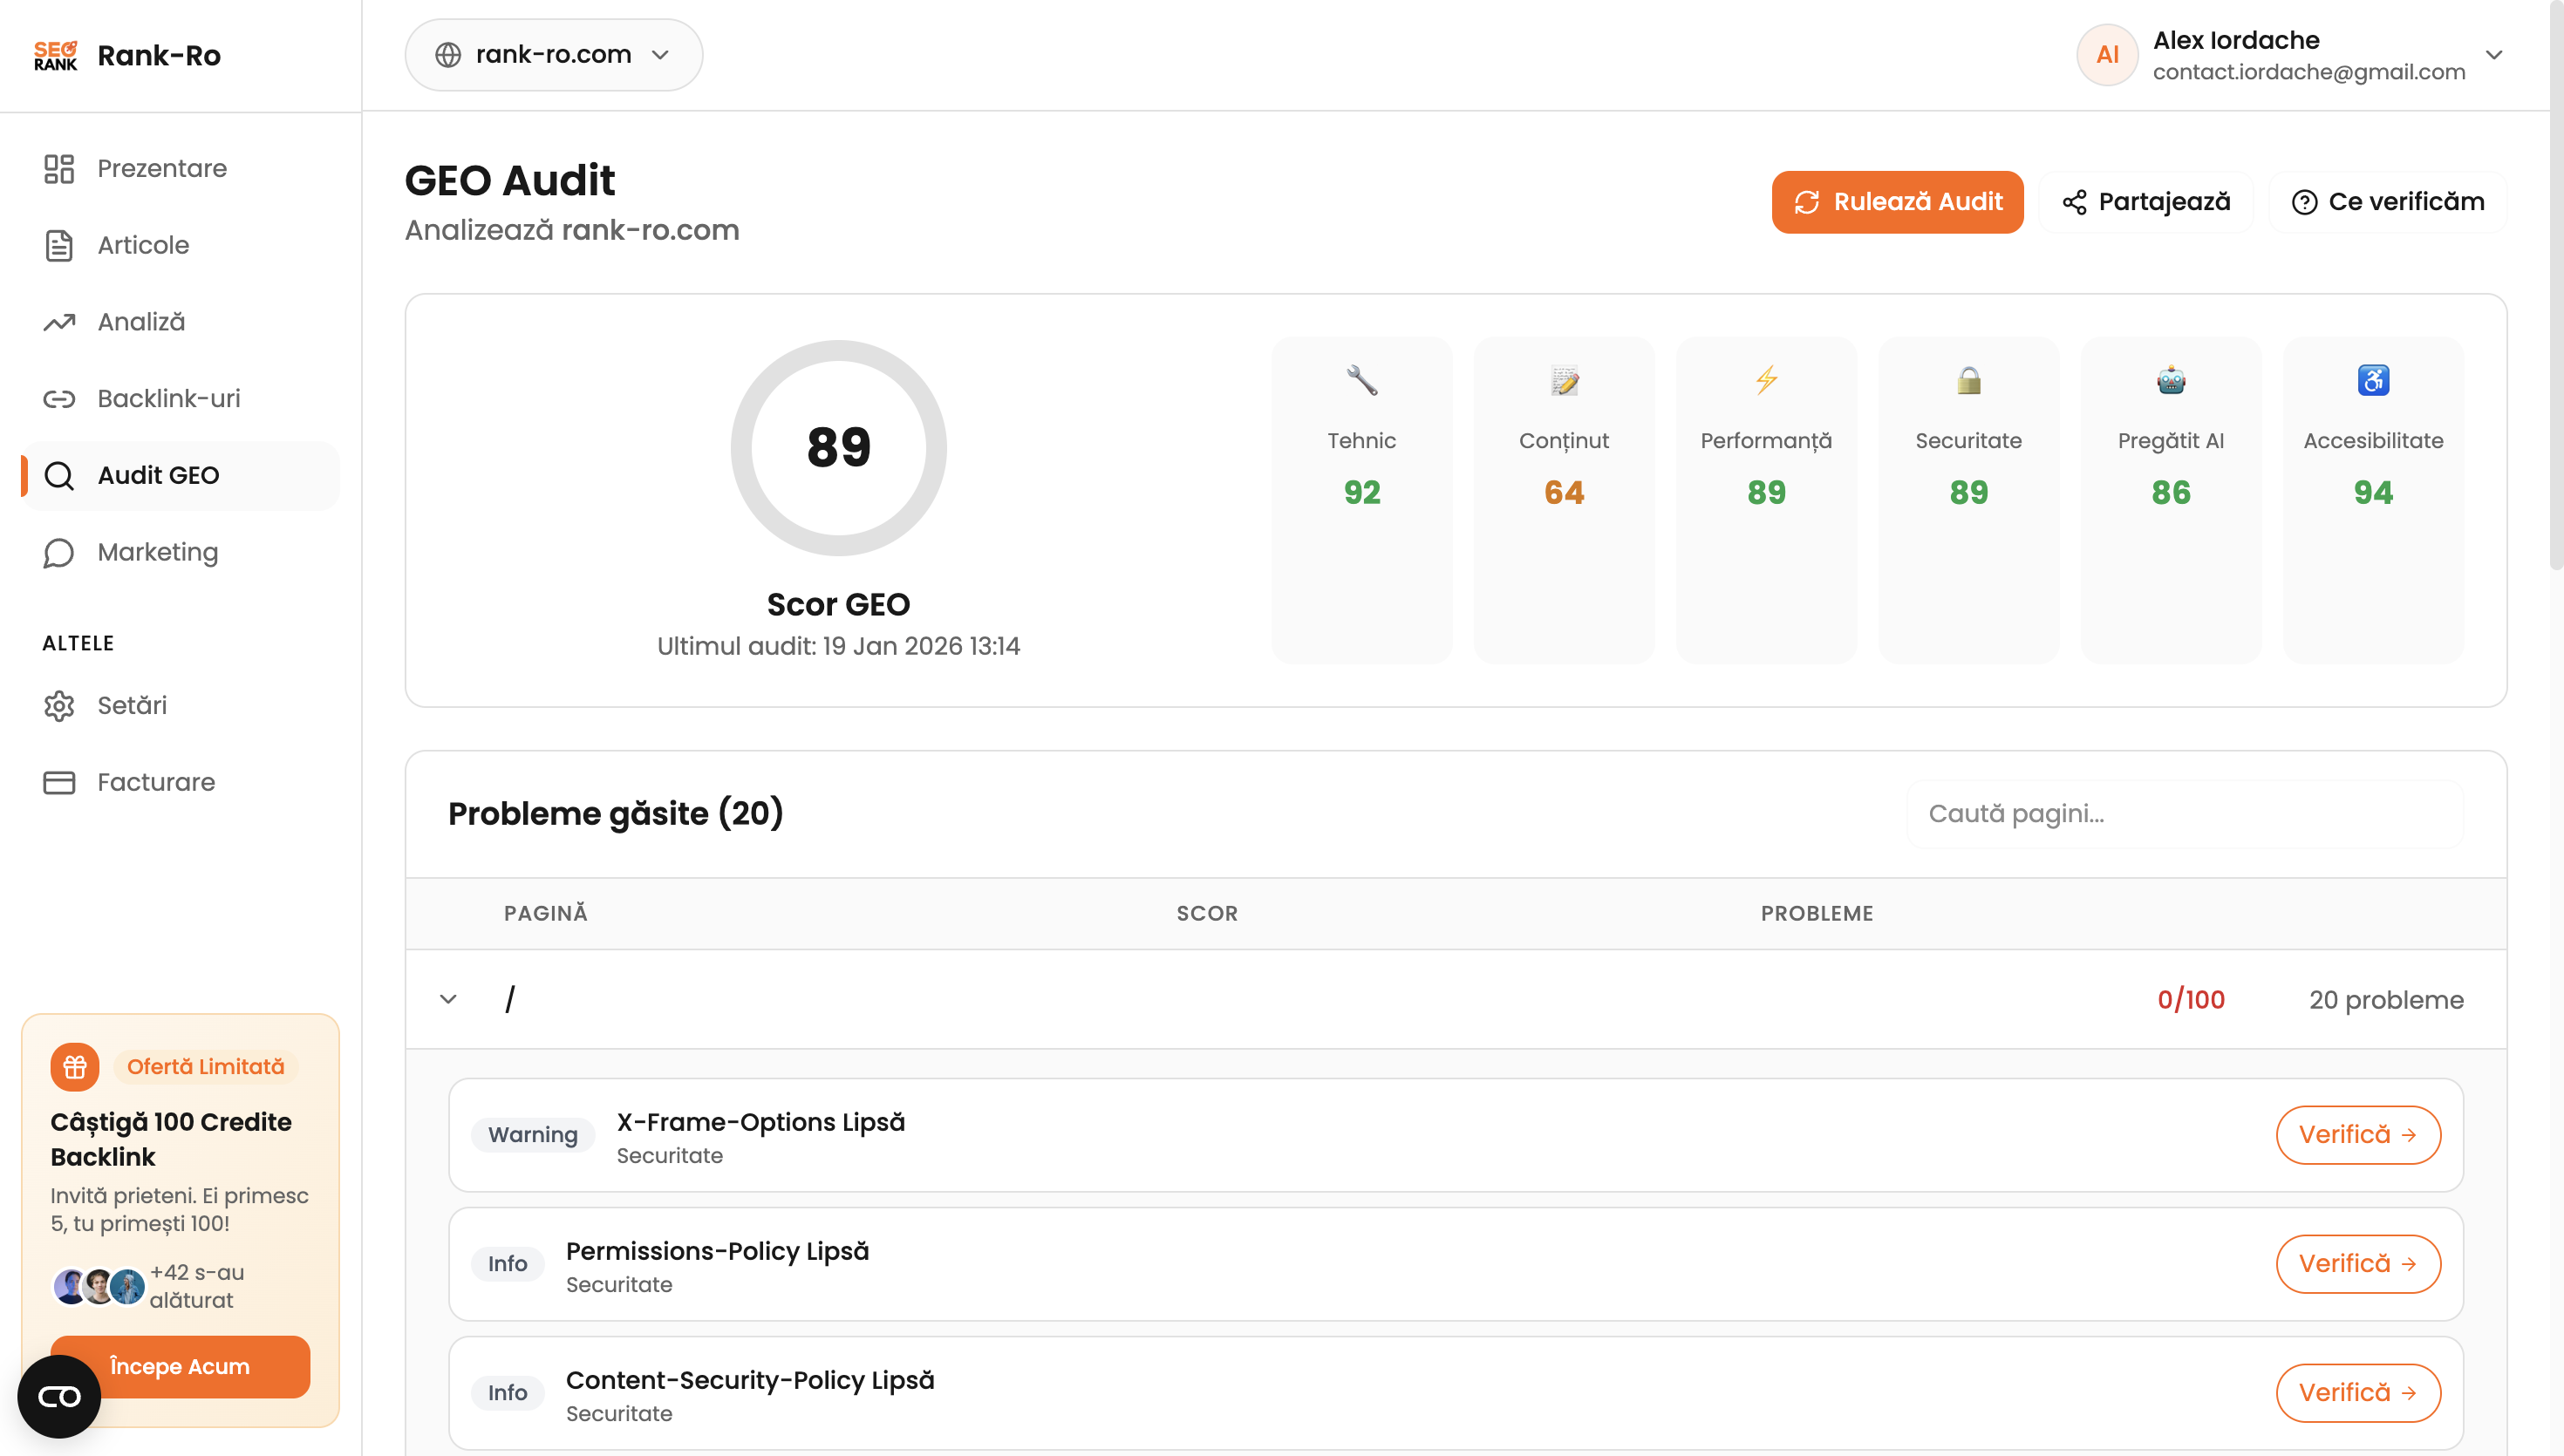This screenshot has width=2564, height=1456.
Task: Collapse the "/" page row chevron
Action: pos(448,999)
